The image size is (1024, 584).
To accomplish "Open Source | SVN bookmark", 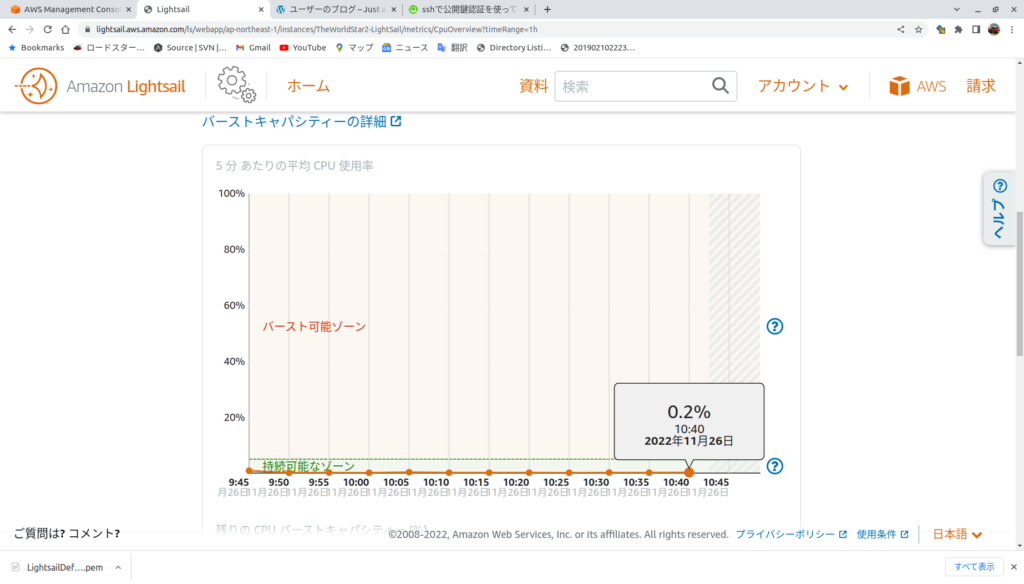I will tap(190, 48).
